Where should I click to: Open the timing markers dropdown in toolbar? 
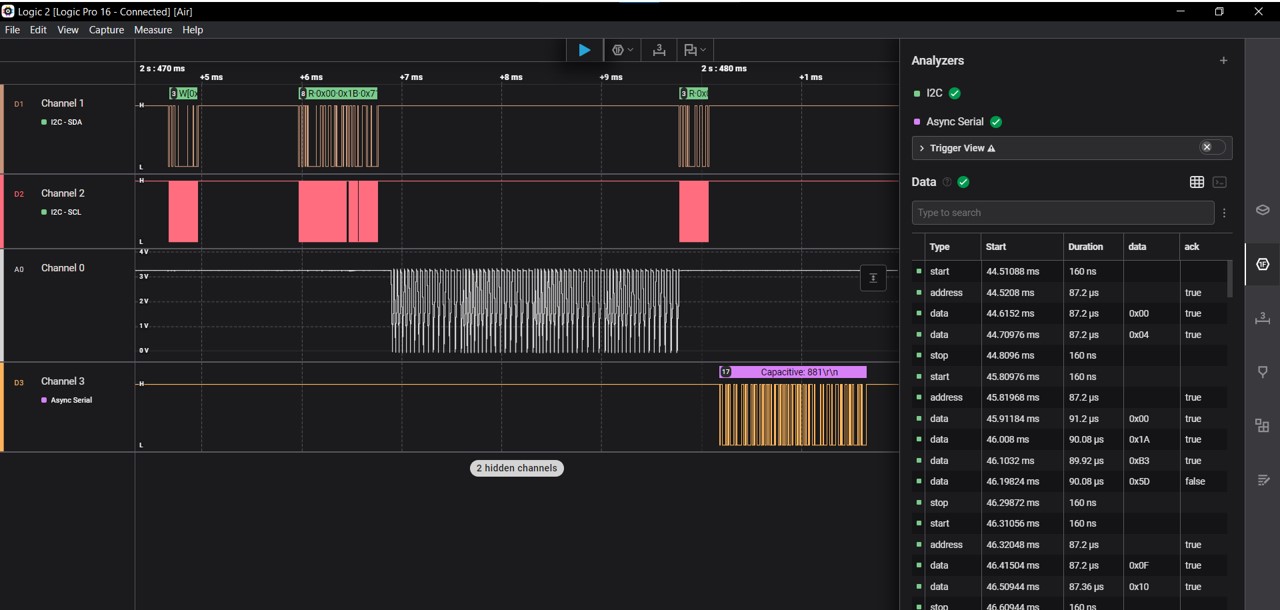point(695,50)
